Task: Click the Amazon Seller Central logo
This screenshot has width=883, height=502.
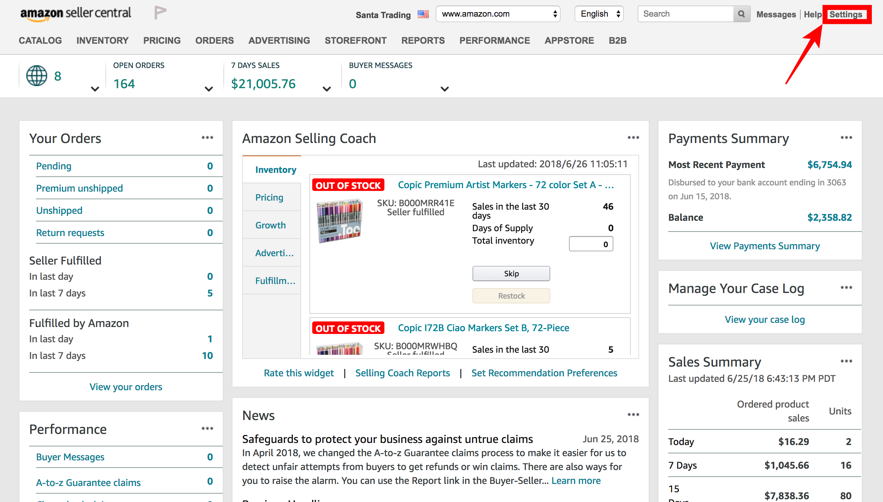Action: (x=75, y=14)
